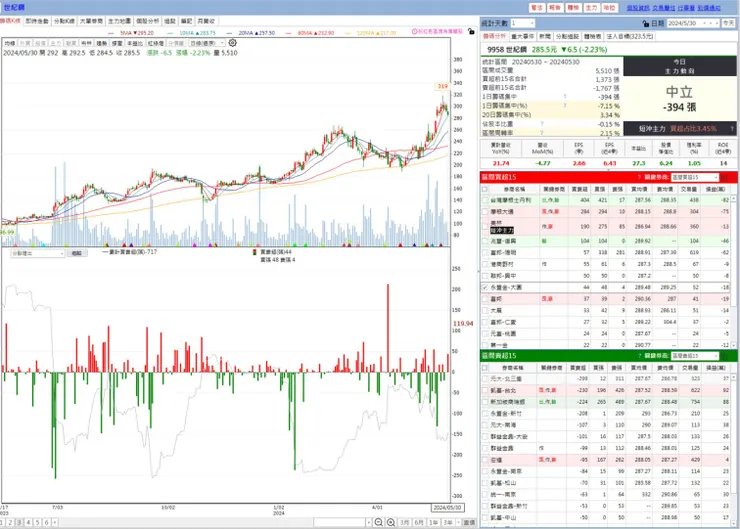The width and height of the screenshot is (740, 529).
Task: Open the 到價通知 link
Action: pos(709,8)
